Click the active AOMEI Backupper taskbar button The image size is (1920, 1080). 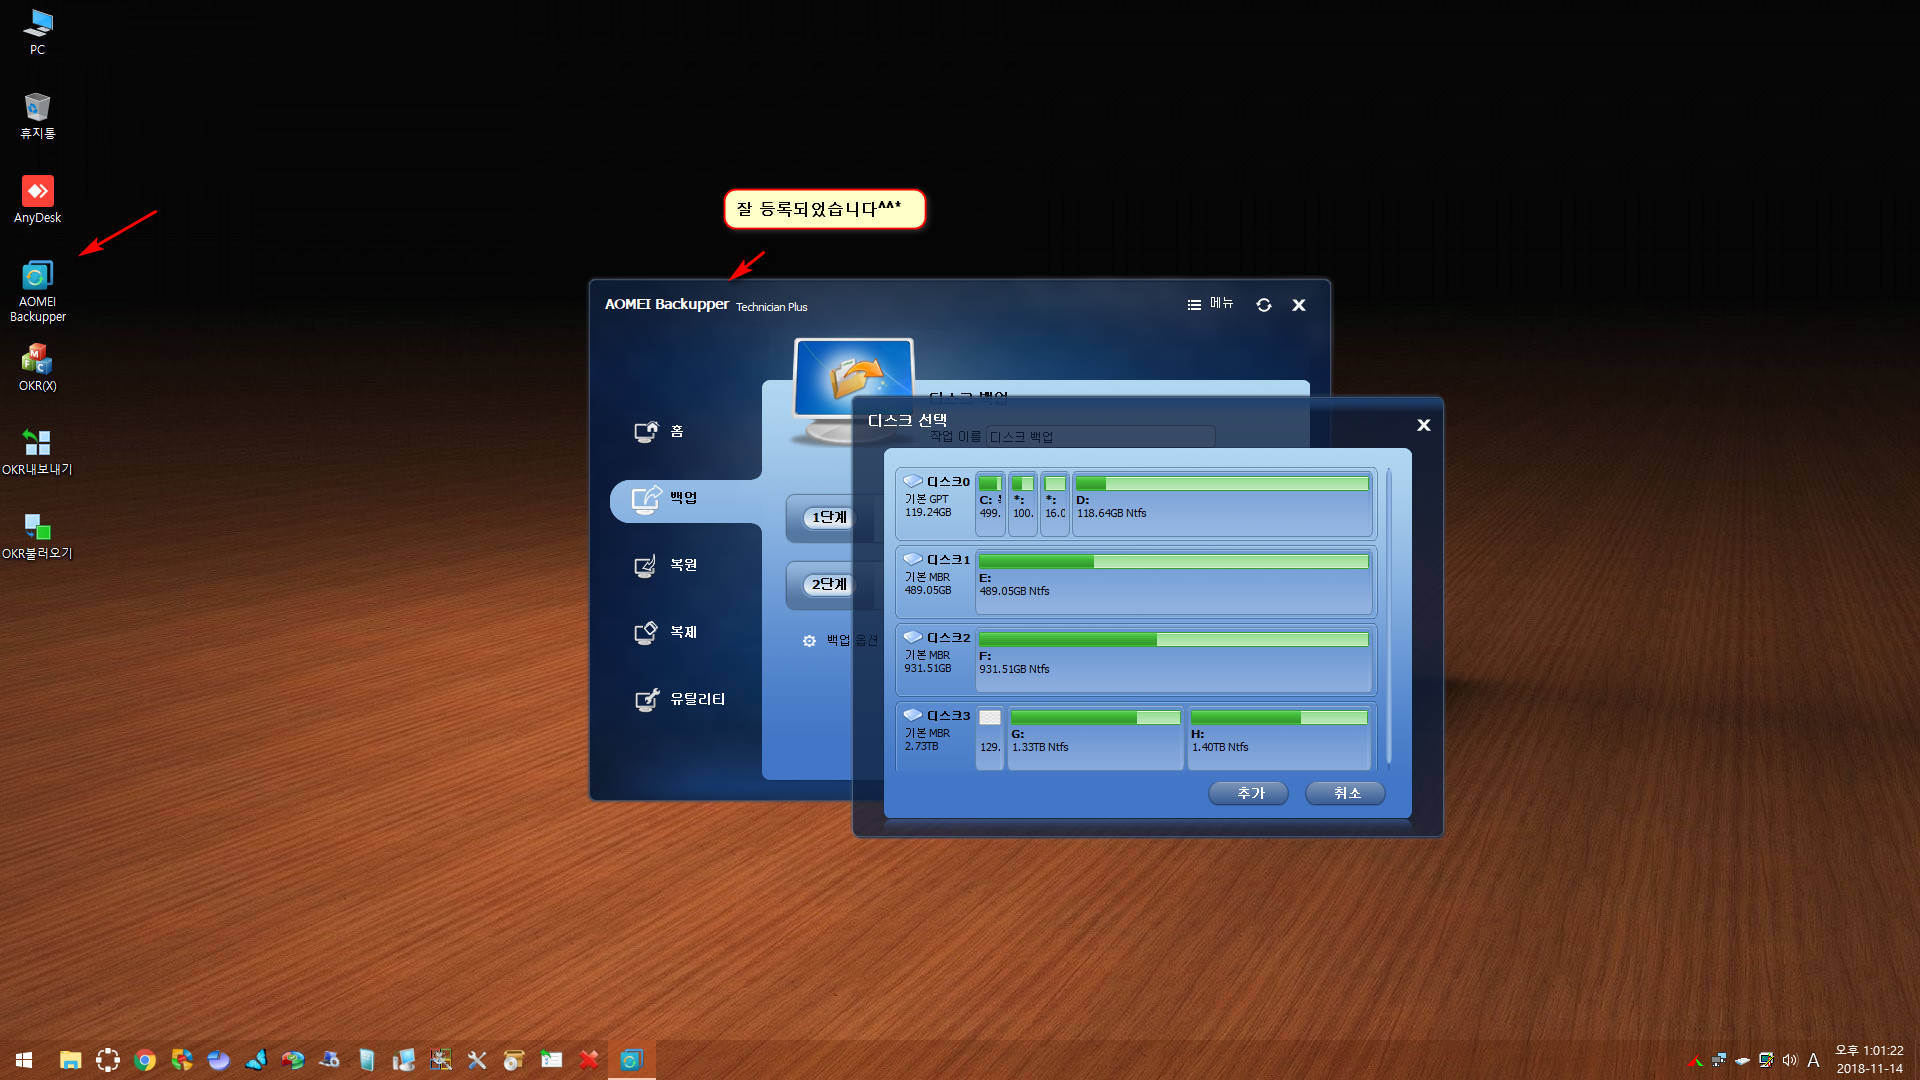[x=631, y=1060]
